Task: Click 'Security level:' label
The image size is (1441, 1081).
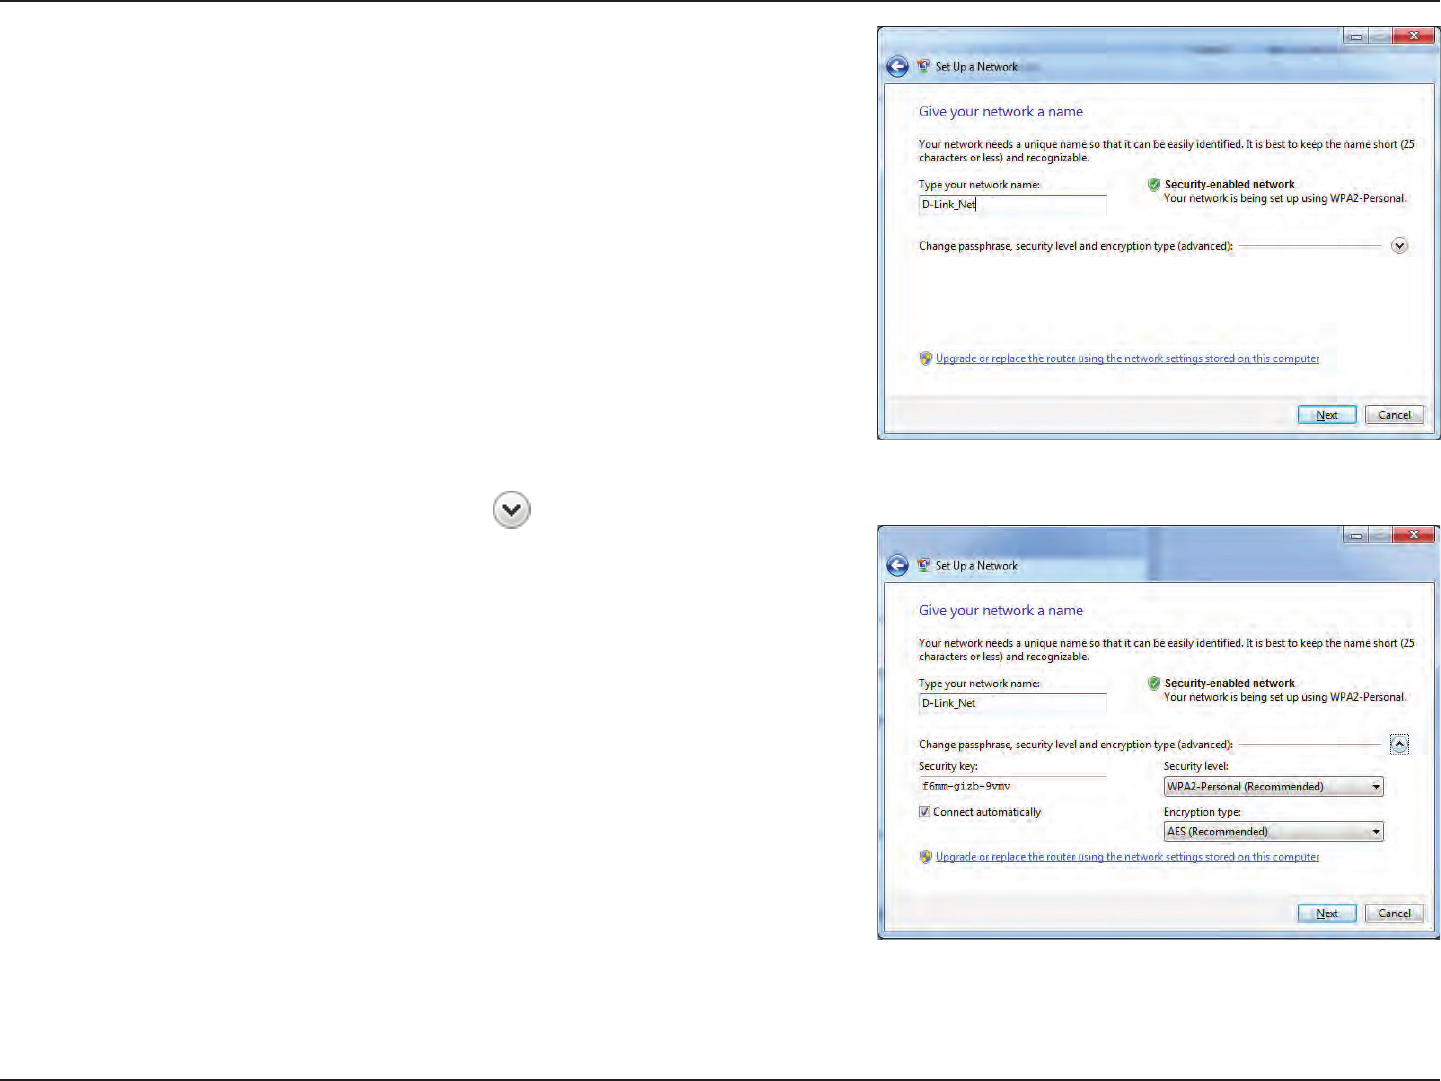Action: (x=1196, y=766)
